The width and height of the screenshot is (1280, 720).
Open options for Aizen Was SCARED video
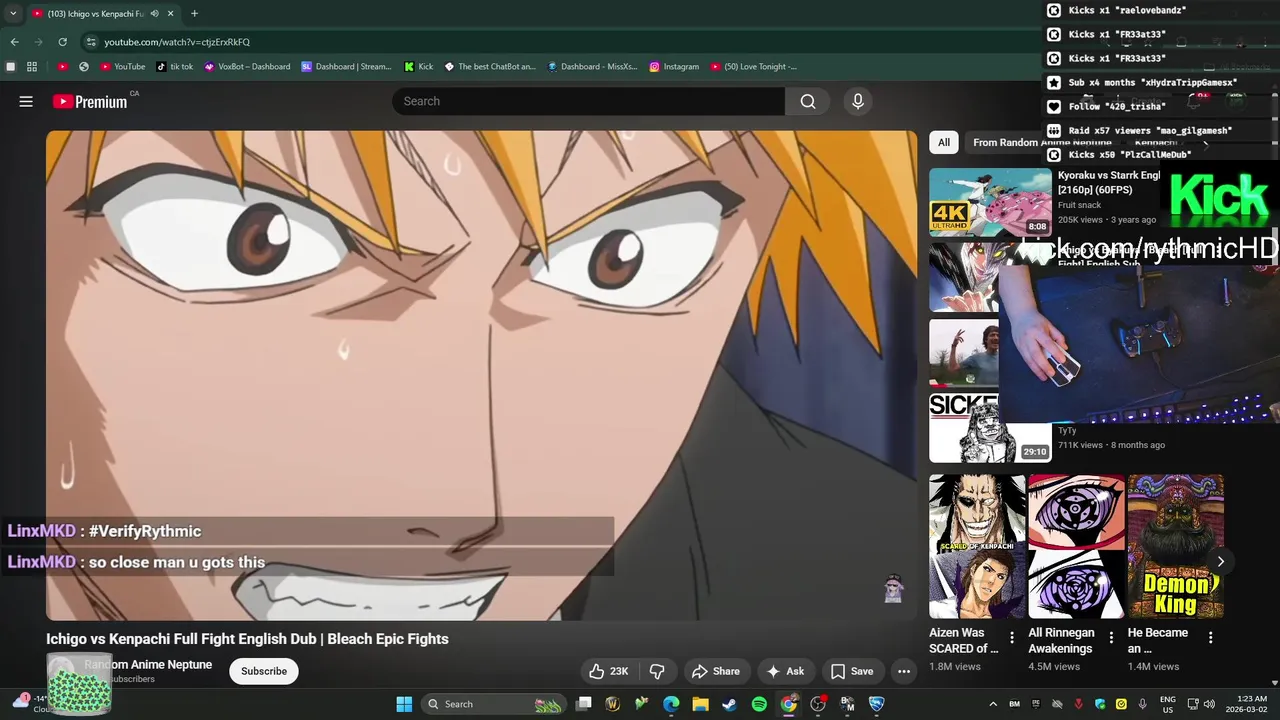tap(1012, 637)
